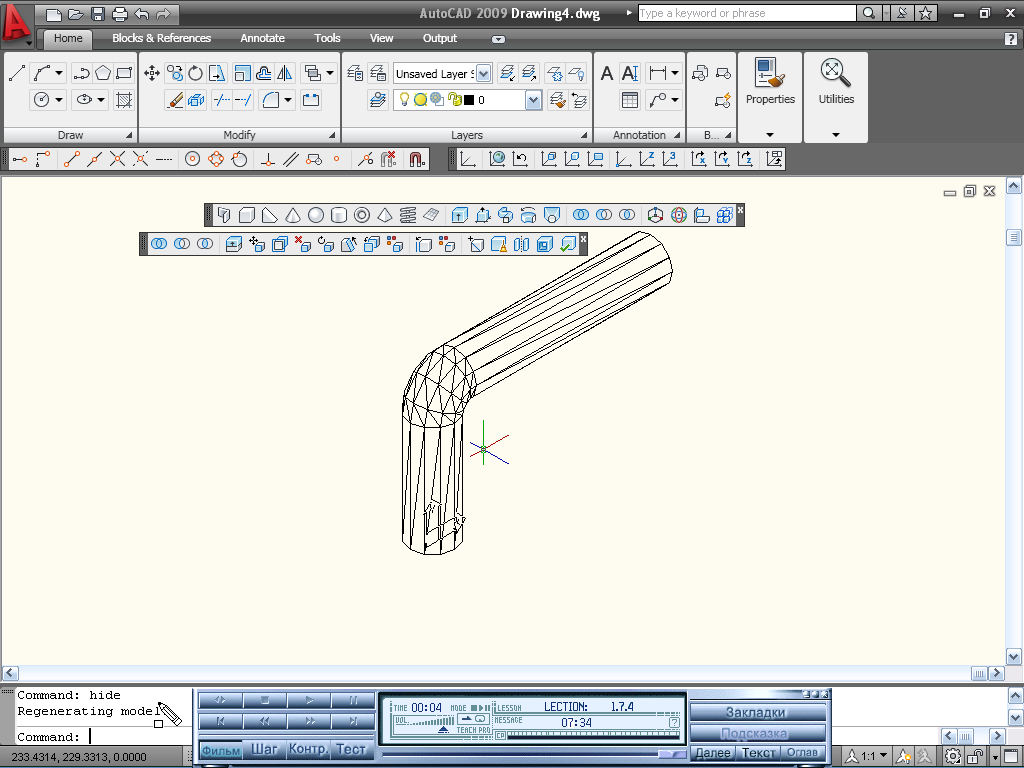1024x768 pixels.
Task: Activate the Mirror tool
Action: point(285,72)
